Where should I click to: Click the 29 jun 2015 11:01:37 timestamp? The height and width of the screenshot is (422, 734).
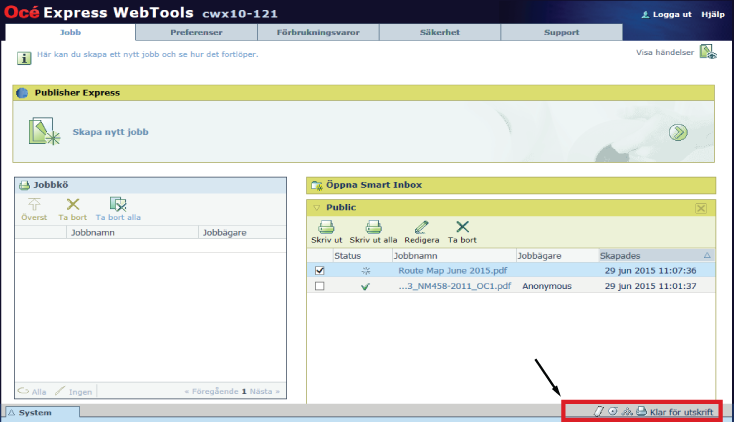click(650, 286)
